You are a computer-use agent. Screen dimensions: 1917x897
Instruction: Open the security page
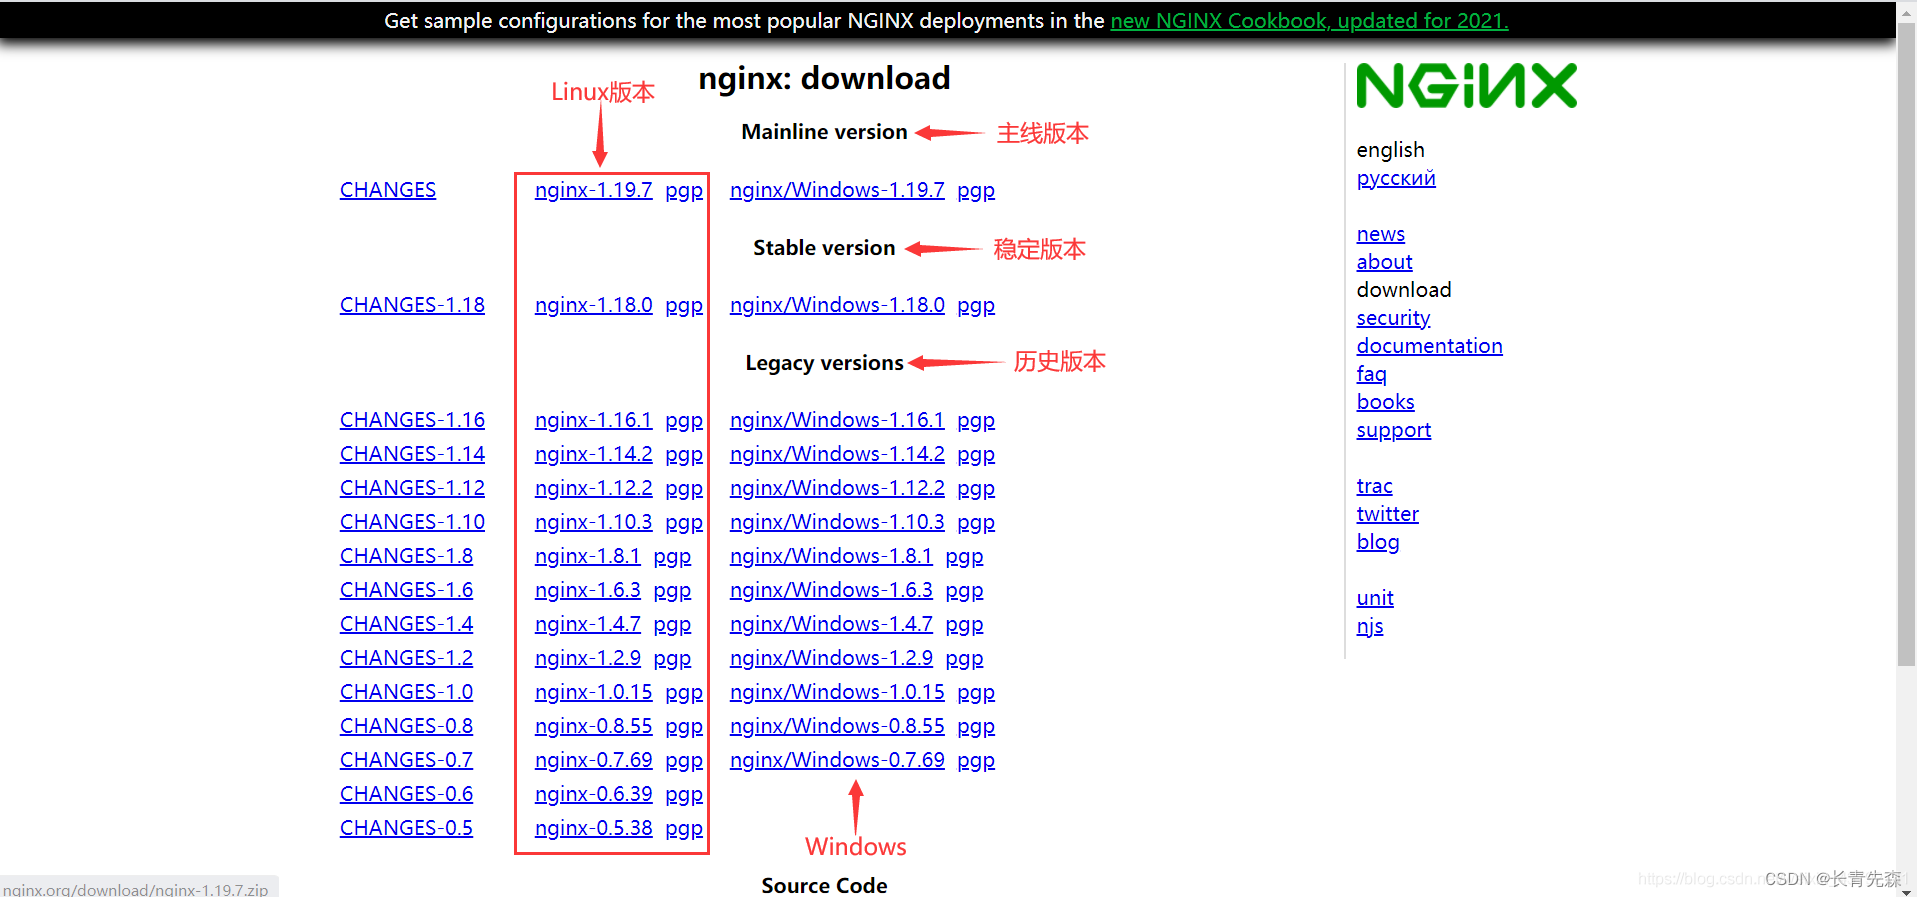[1393, 318]
